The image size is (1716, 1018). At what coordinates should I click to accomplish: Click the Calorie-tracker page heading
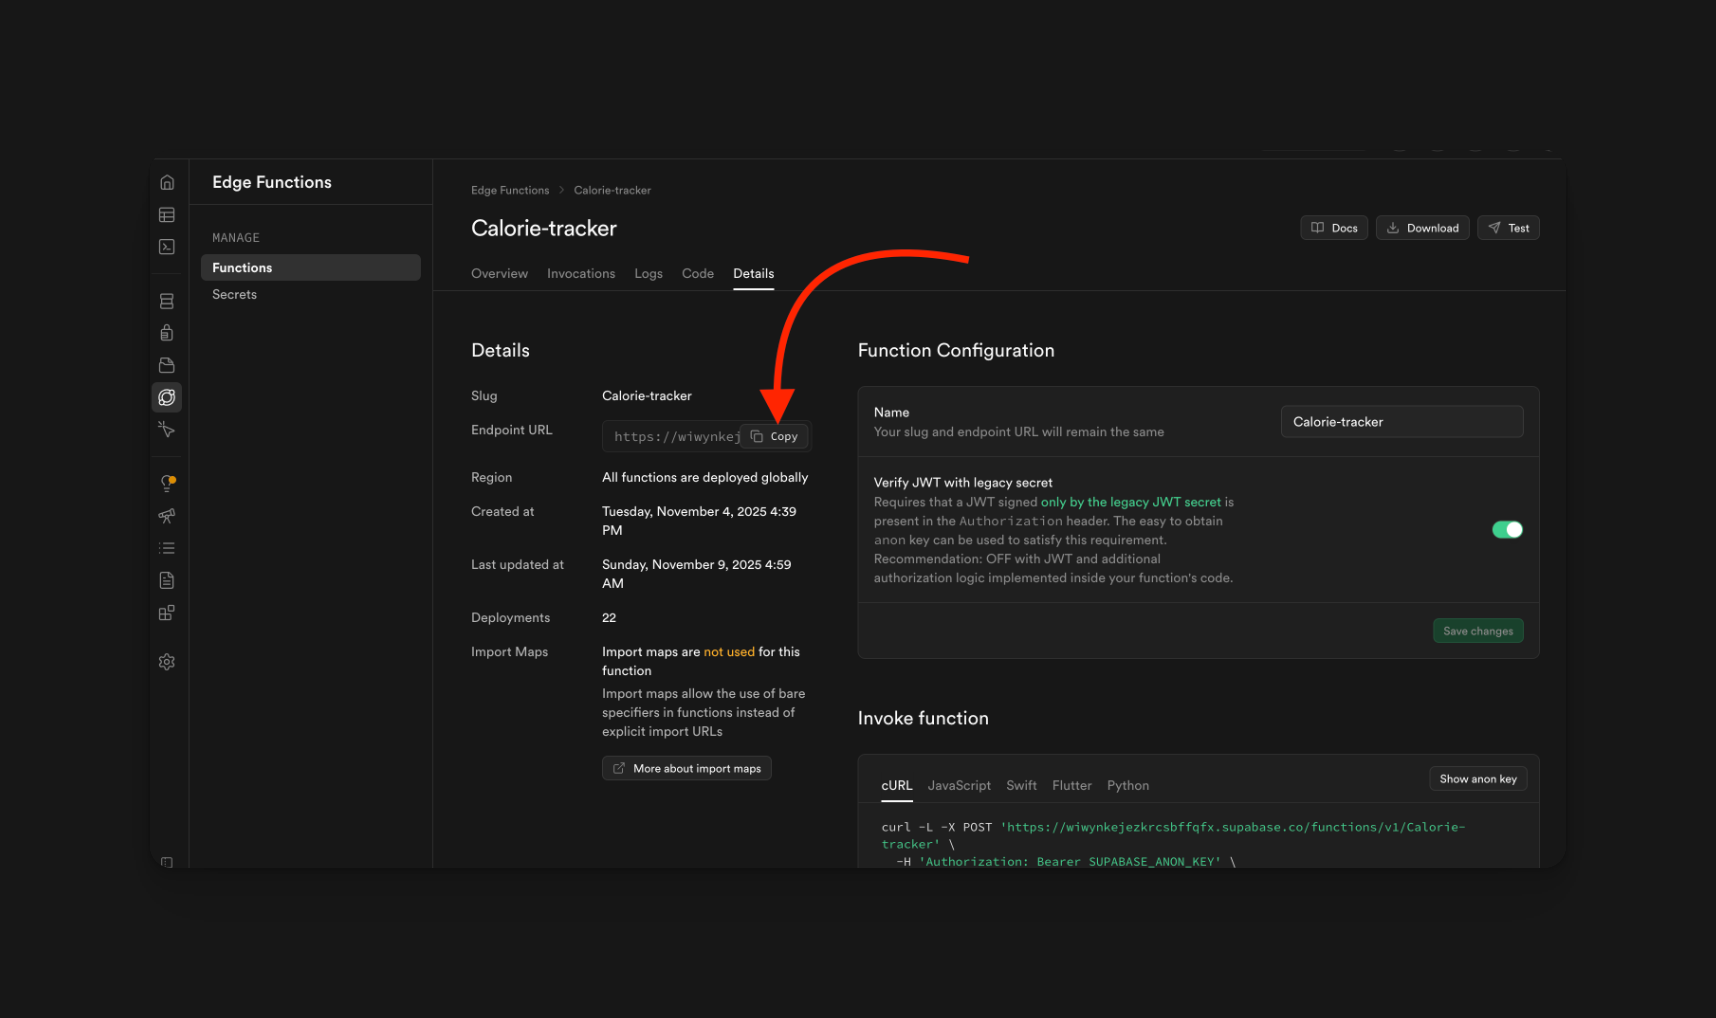[544, 228]
